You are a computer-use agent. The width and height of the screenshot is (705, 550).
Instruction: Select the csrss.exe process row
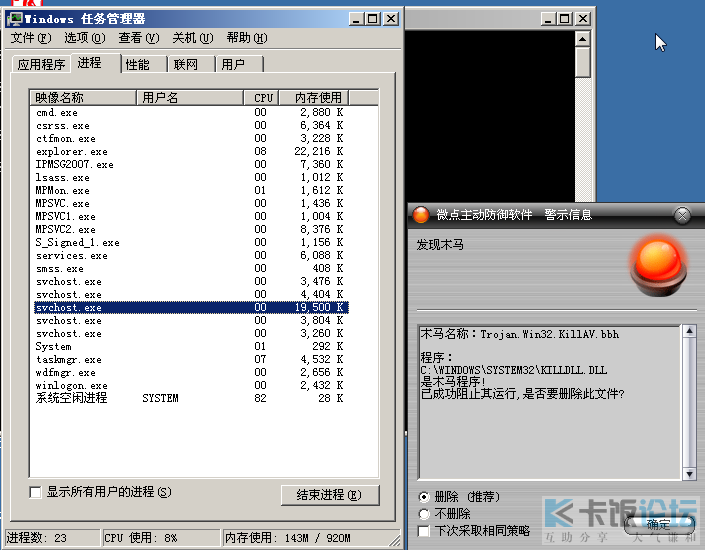click(x=191, y=125)
